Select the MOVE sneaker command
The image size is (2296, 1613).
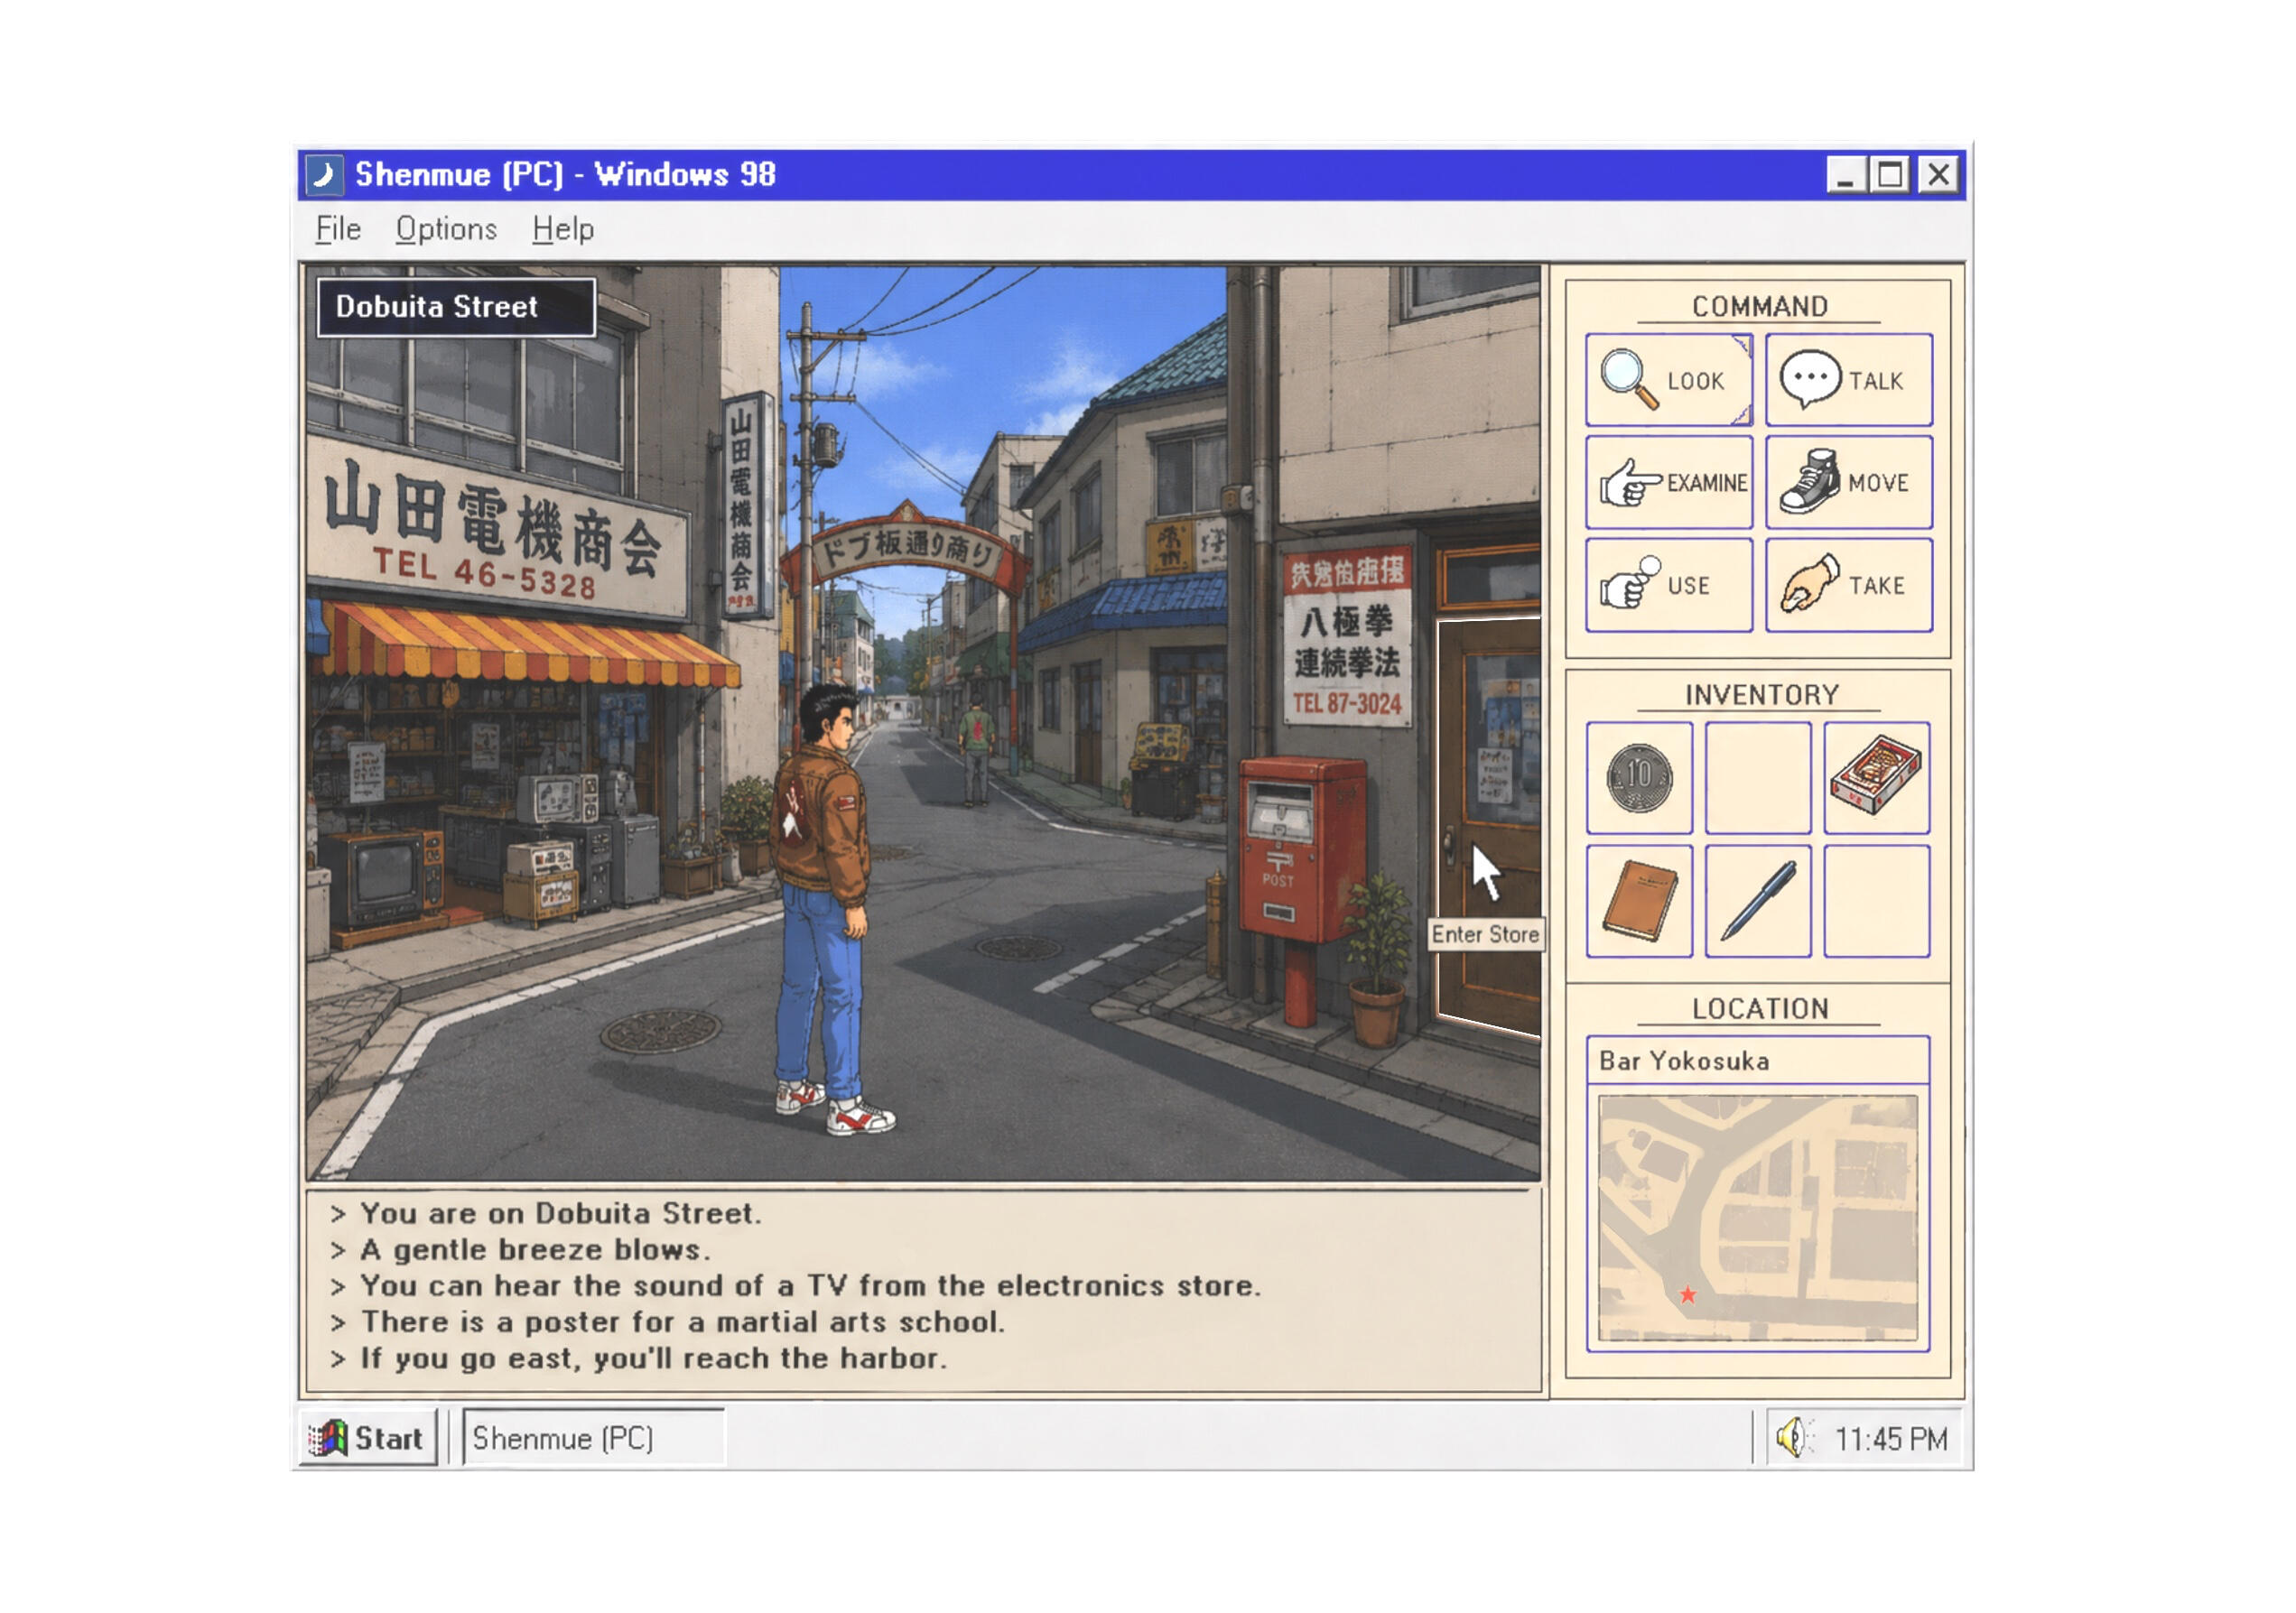pyautogui.click(x=1848, y=482)
